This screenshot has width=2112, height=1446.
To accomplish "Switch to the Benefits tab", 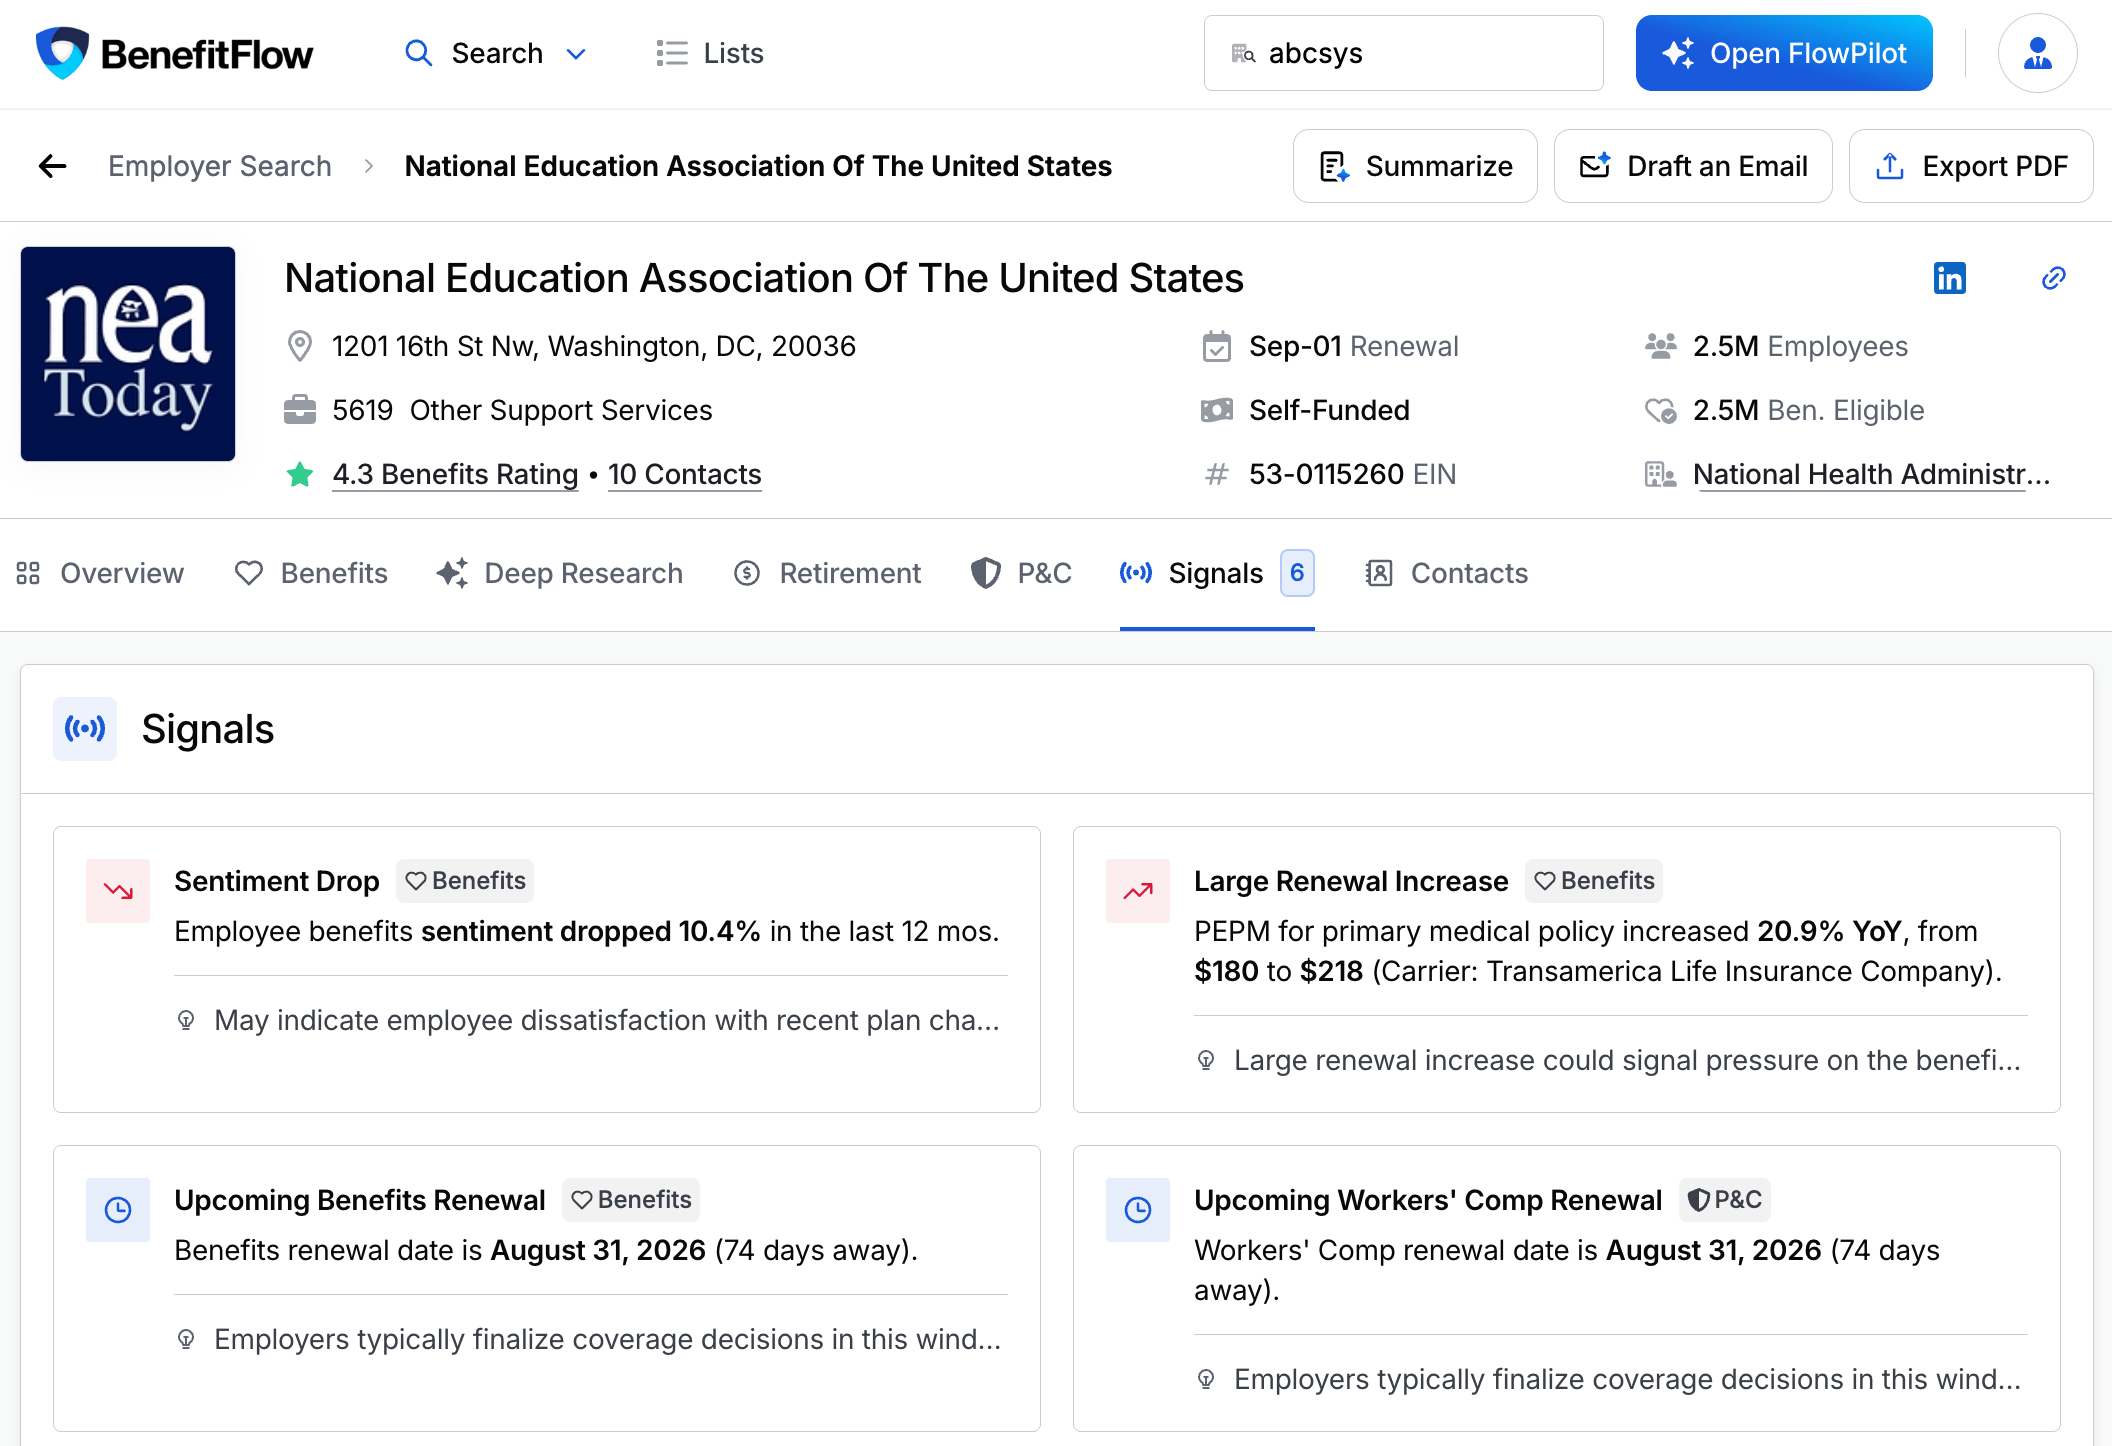I will click(x=311, y=573).
